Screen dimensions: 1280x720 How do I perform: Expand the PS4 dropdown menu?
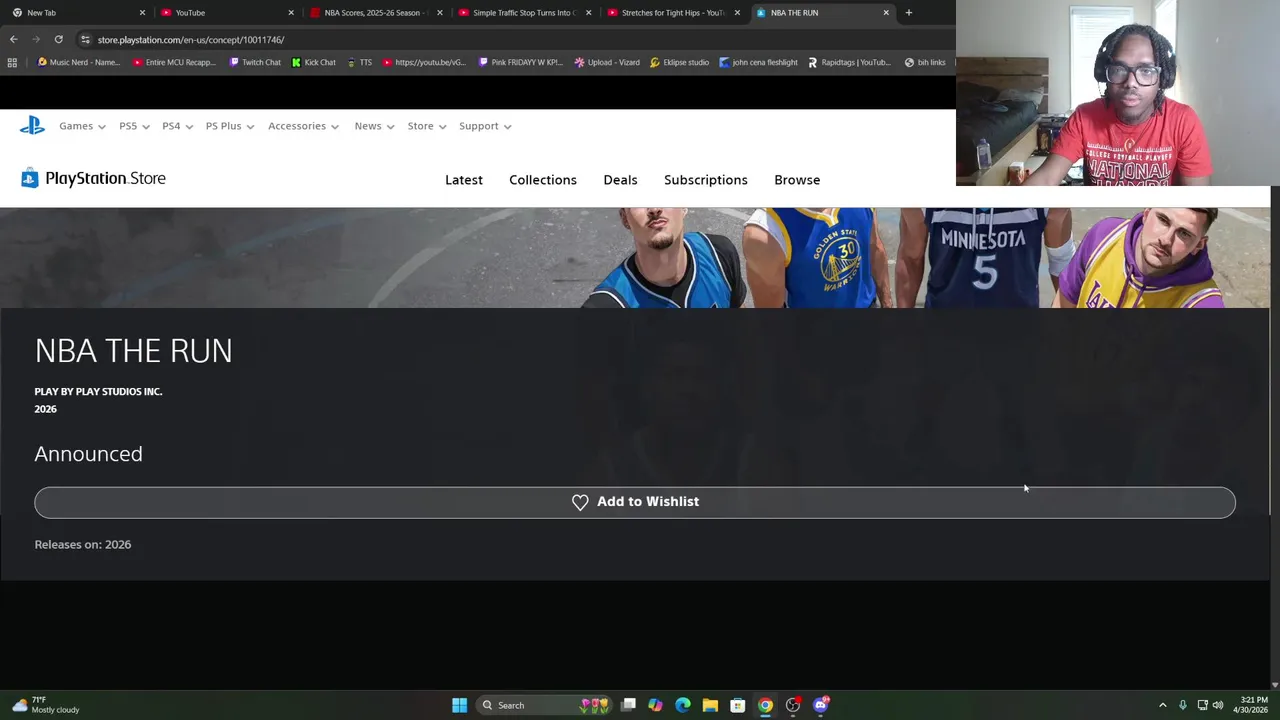click(x=178, y=126)
